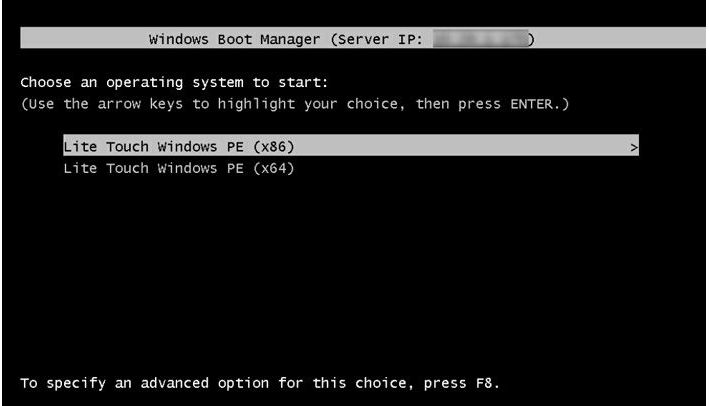Click 'Windows PE' text in the unhighlighted row
Viewport: 709px width, 406px height.
[x=201, y=168]
